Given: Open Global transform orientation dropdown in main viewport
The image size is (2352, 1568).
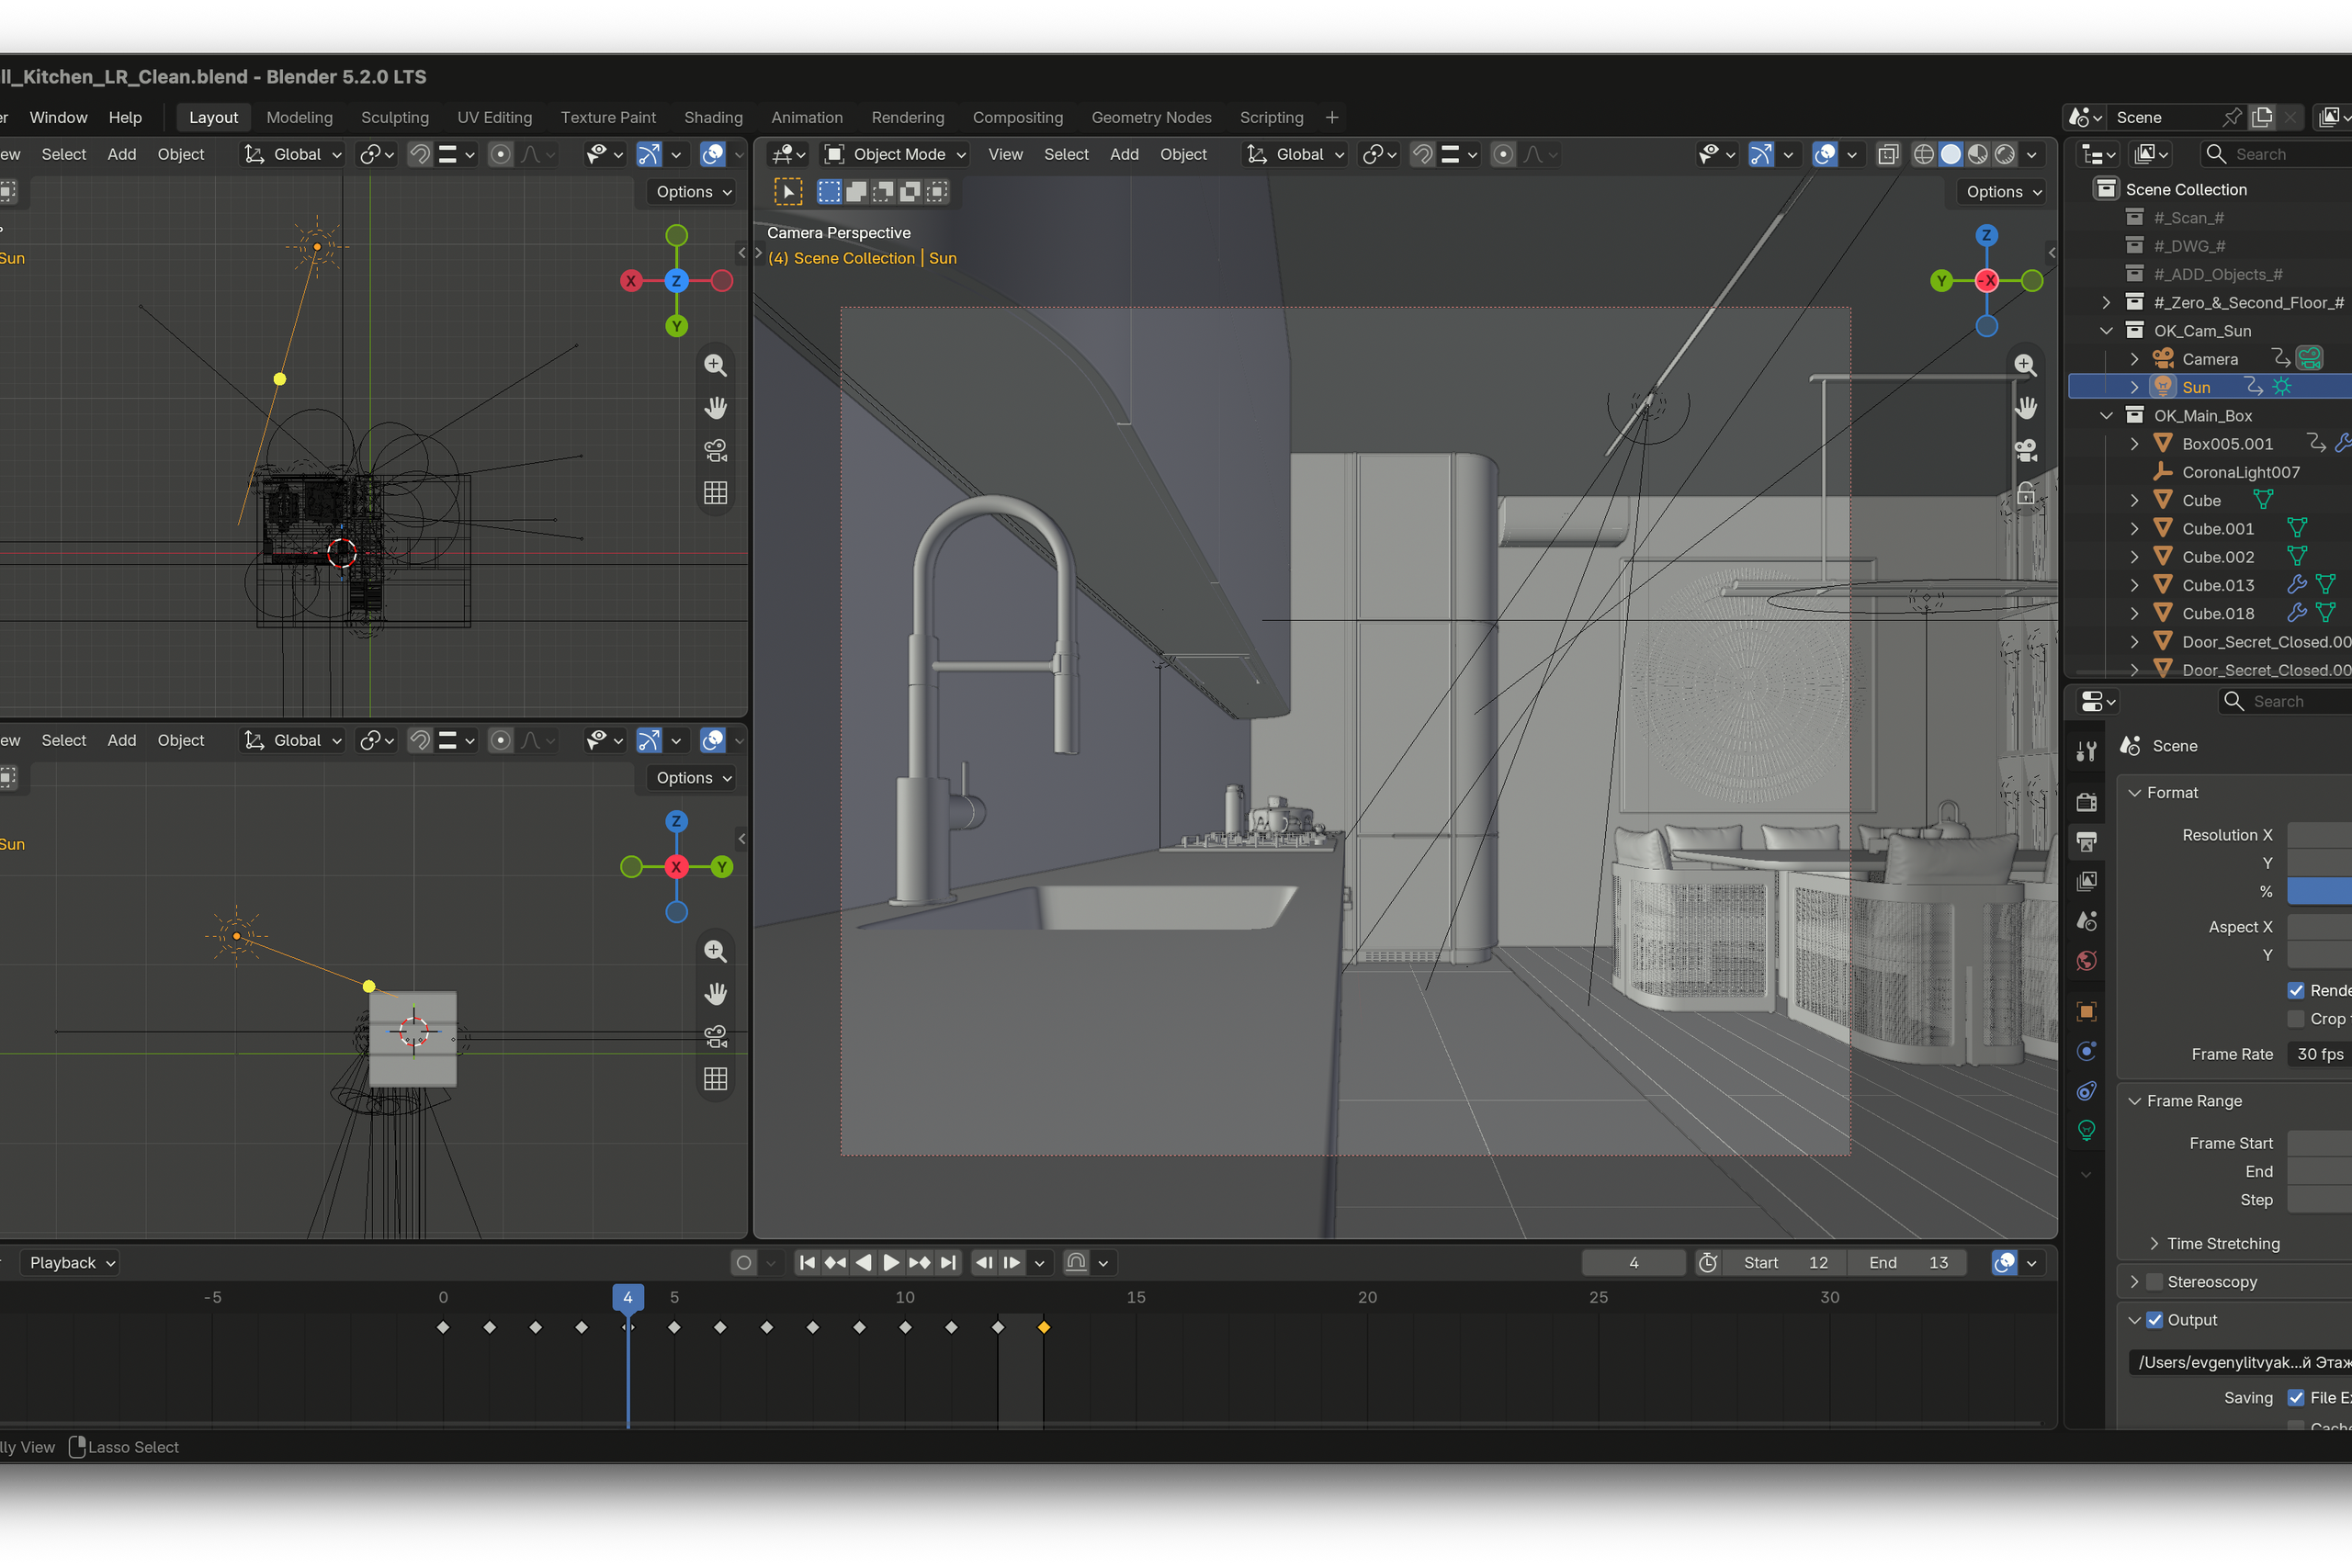Looking at the screenshot, I should point(1295,154).
